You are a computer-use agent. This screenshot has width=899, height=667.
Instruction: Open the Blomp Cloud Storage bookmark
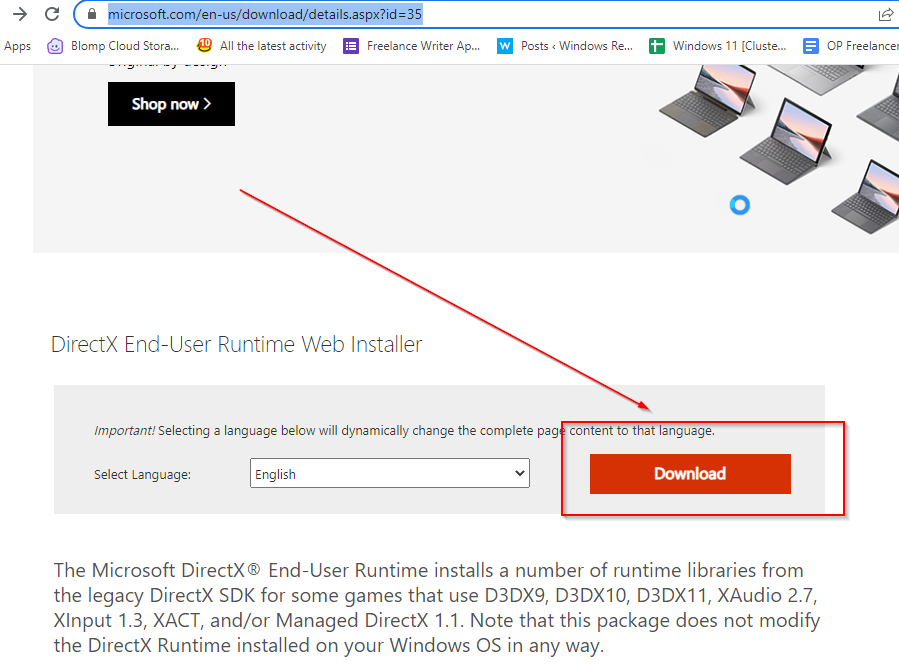[x=113, y=46]
